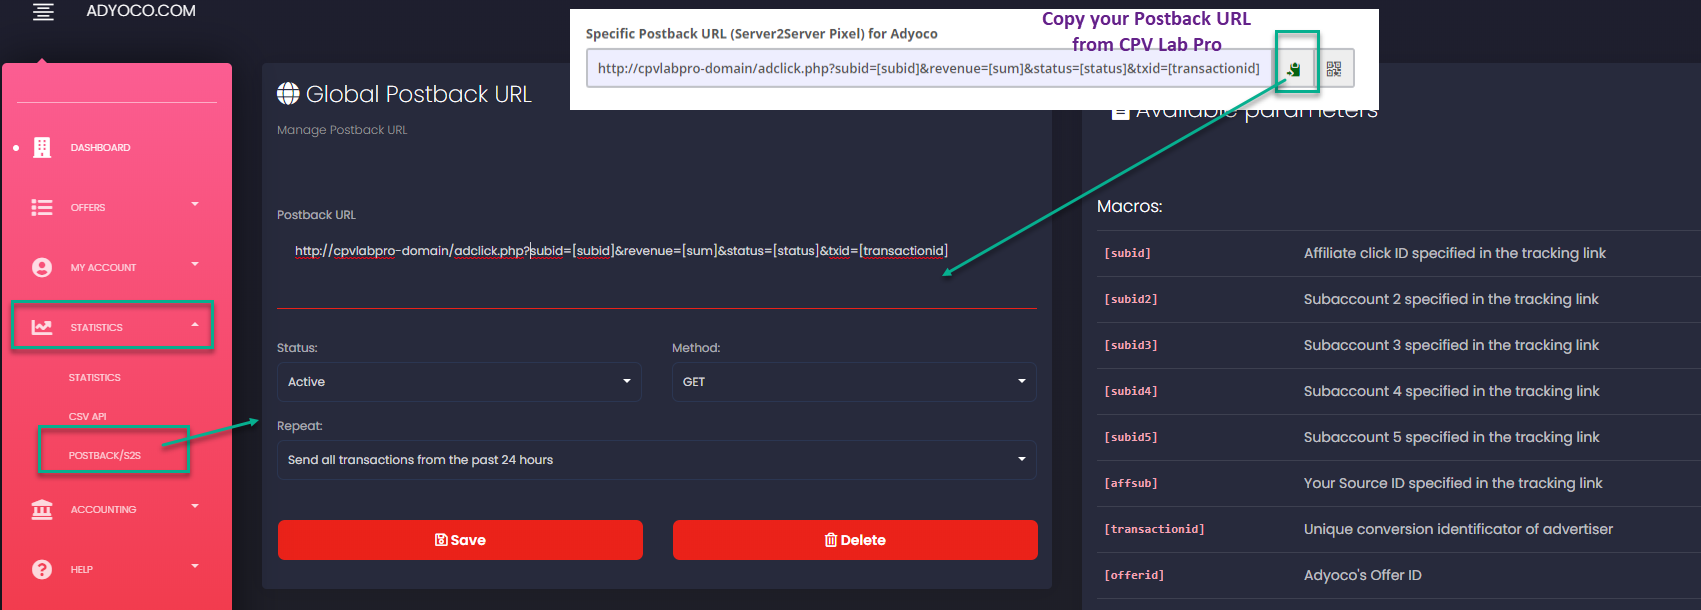Click the "Macros:" heading
Screen dimensions: 1701x610
click(x=1130, y=207)
